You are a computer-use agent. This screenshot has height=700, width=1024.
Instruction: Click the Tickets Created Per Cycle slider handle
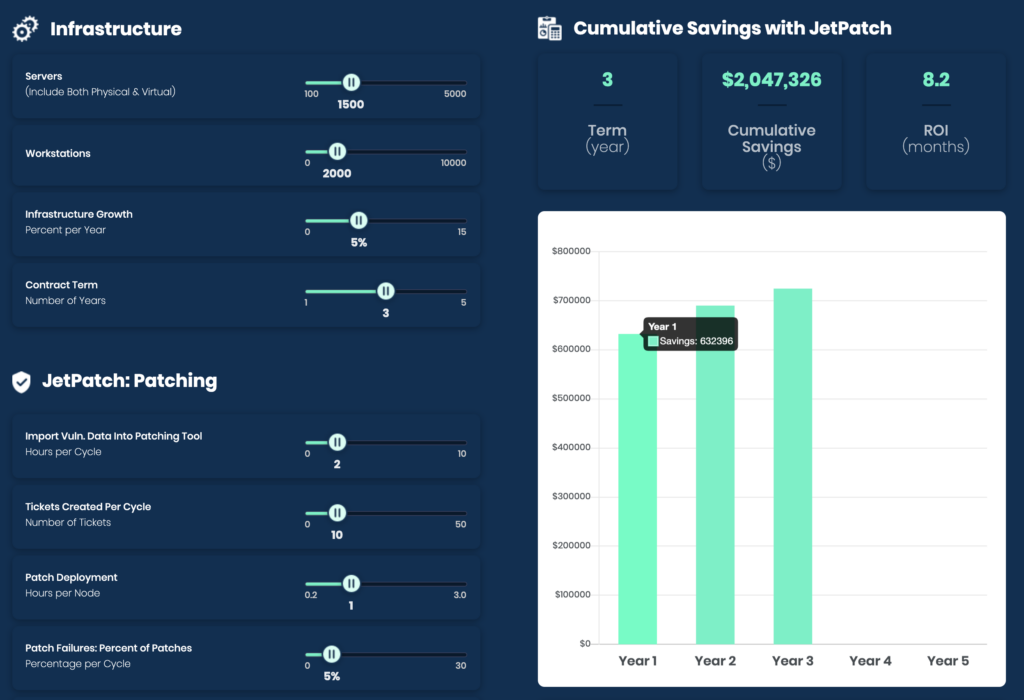337,513
